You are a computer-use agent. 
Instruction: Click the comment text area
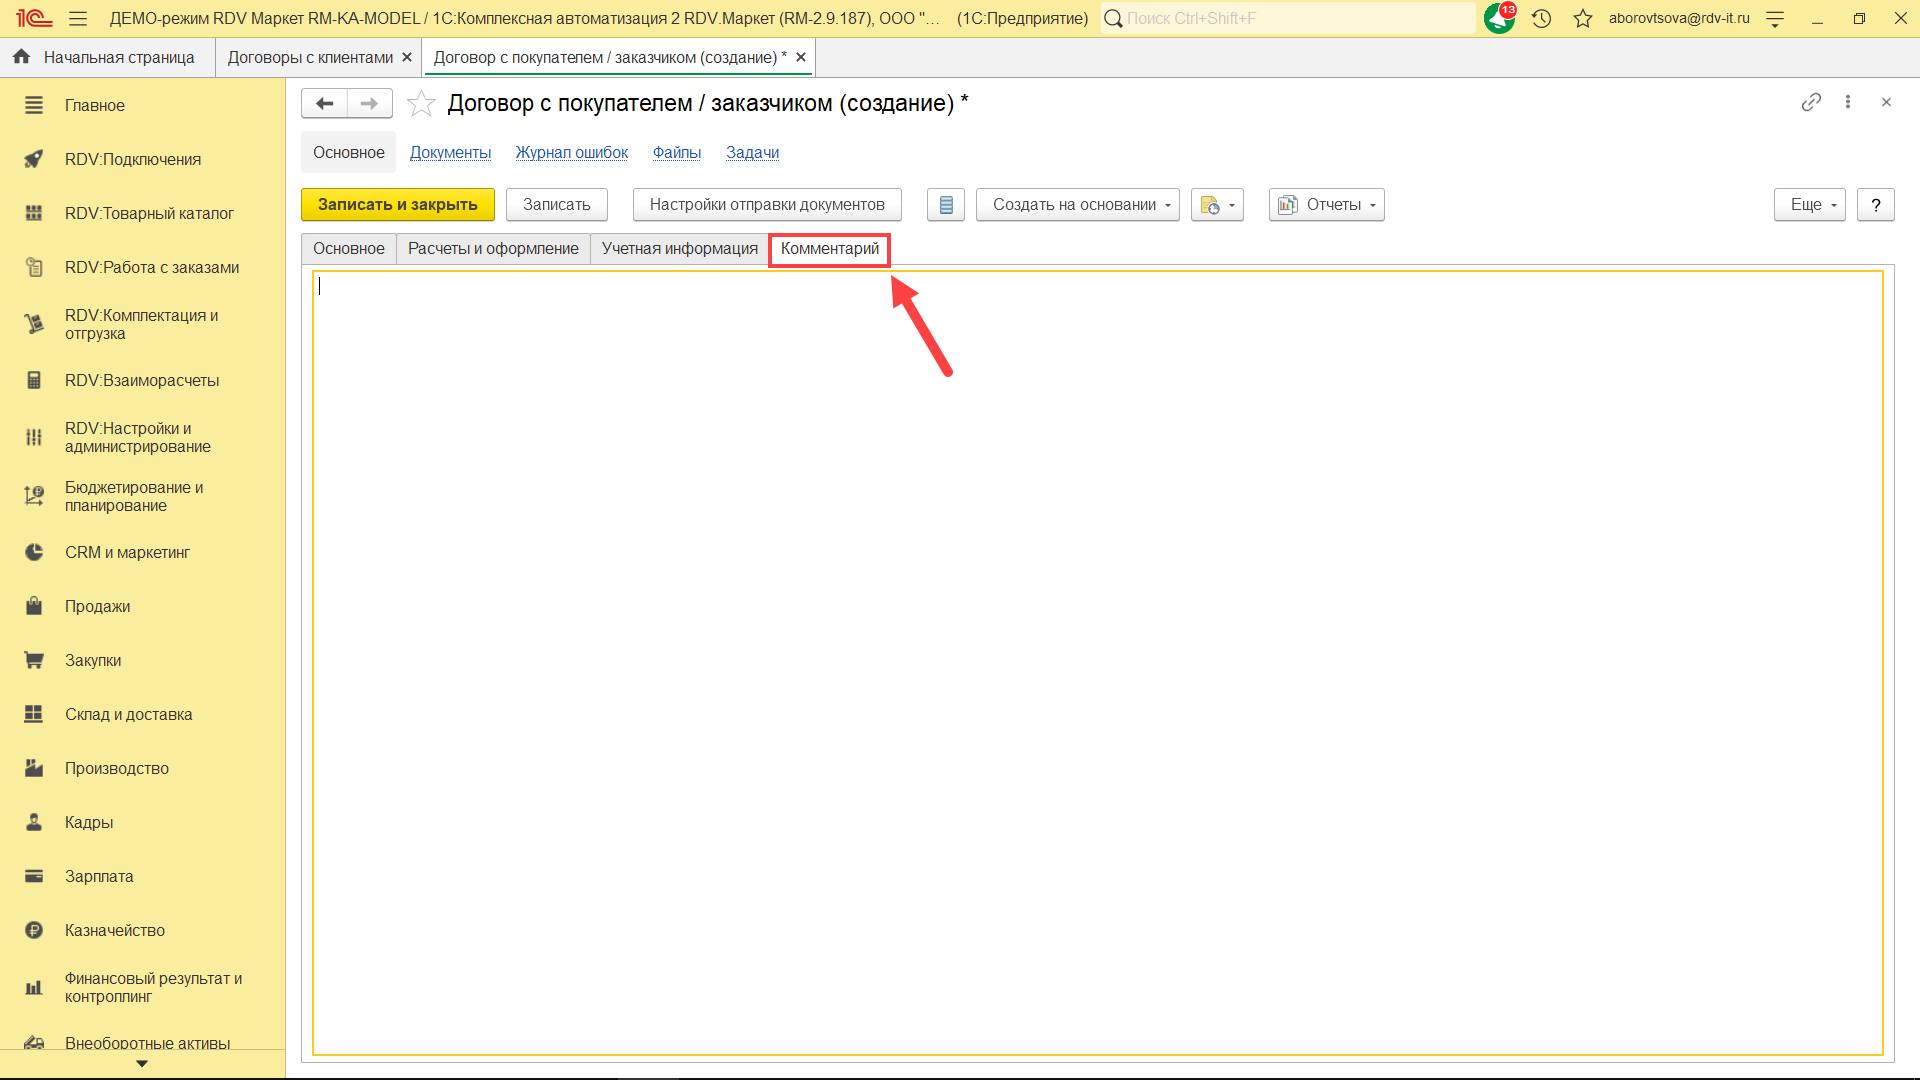point(1097,662)
